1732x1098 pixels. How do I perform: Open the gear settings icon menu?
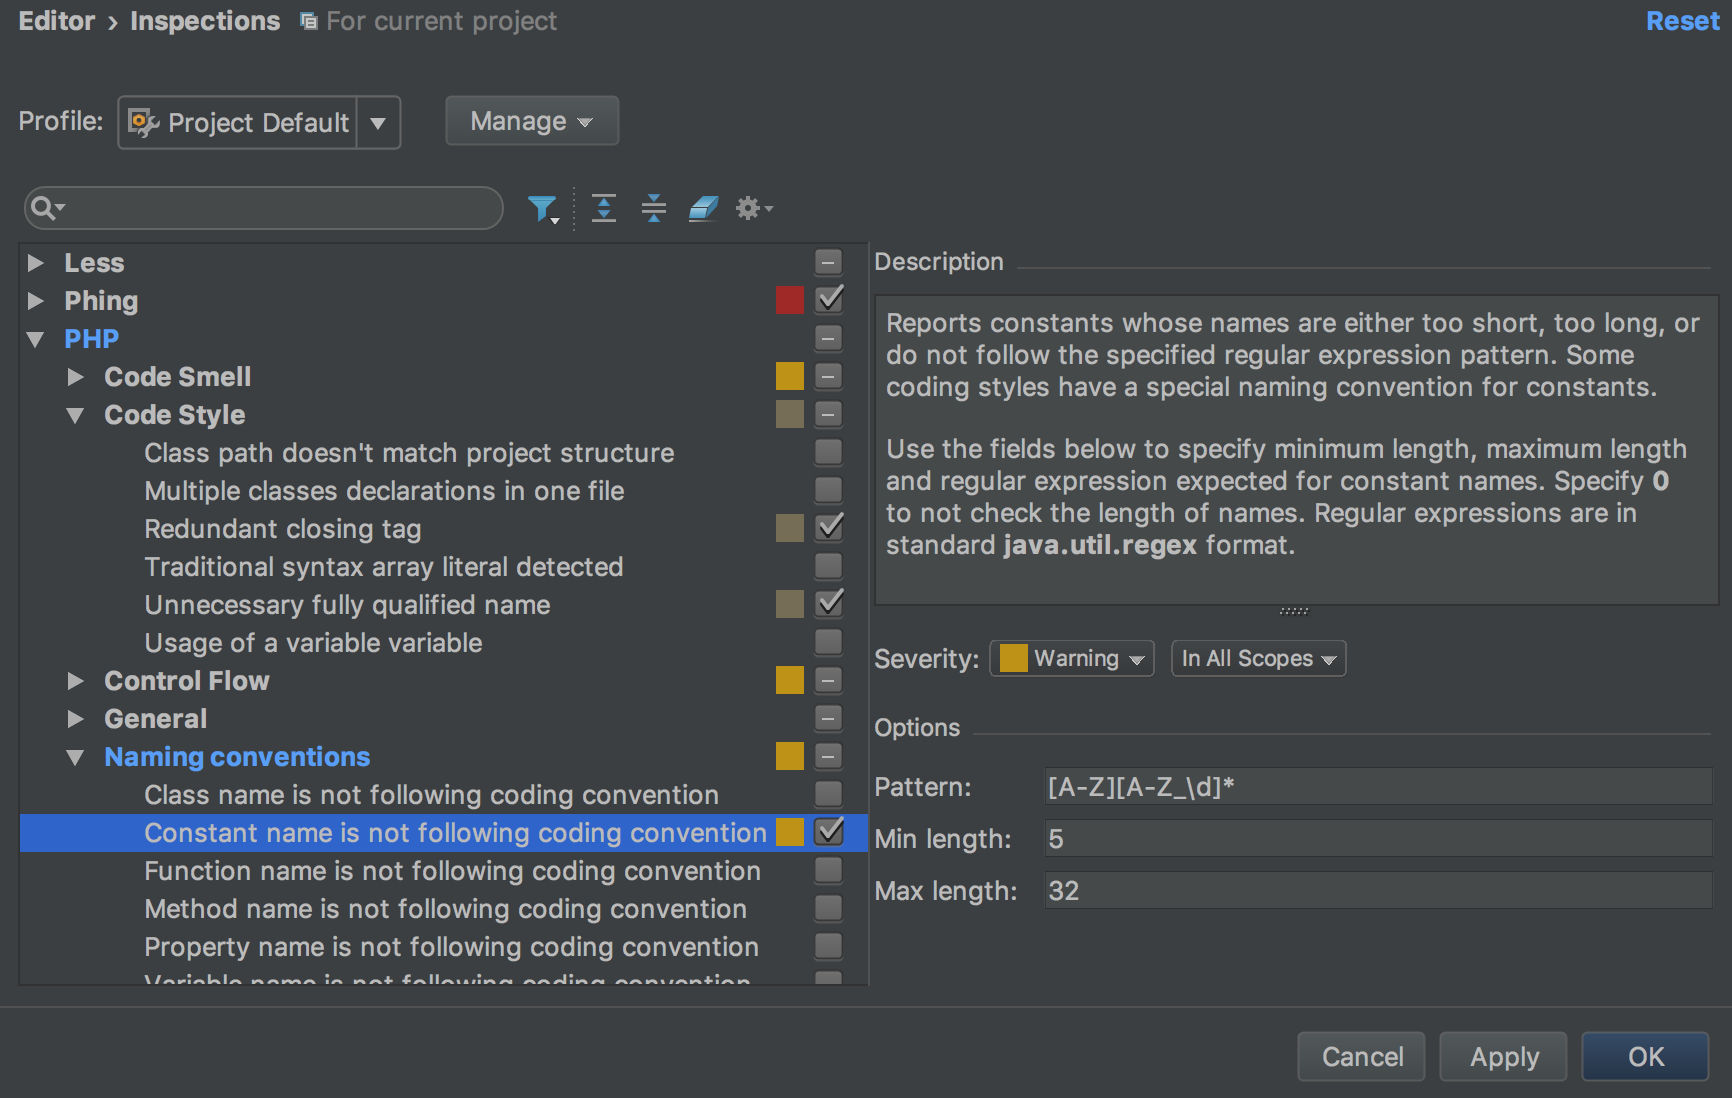tap(753, 208)
